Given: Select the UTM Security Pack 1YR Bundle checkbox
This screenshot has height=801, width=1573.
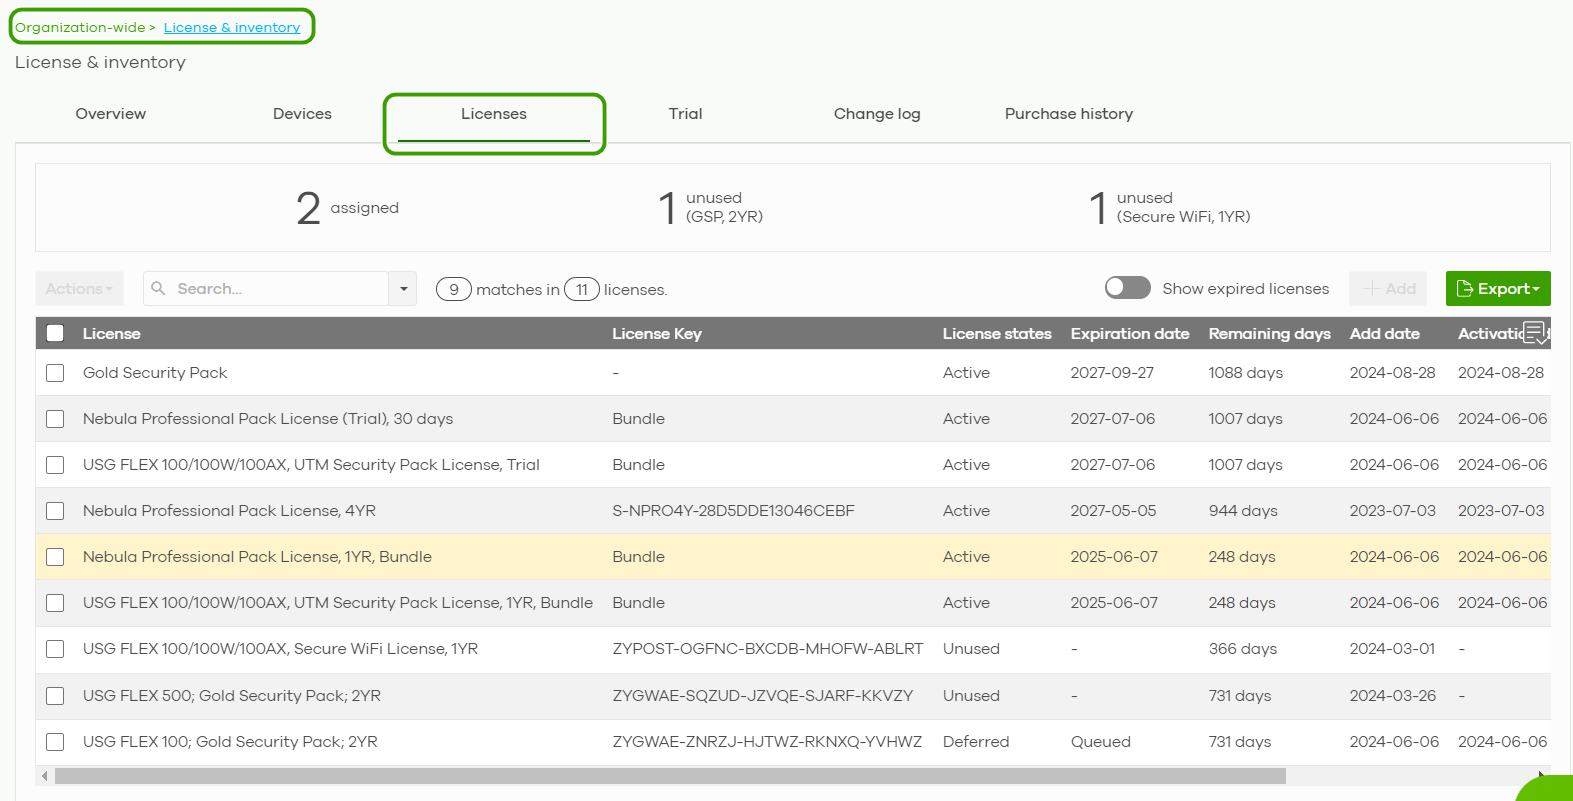Looking at the screenshot, I should click(55, 603).
